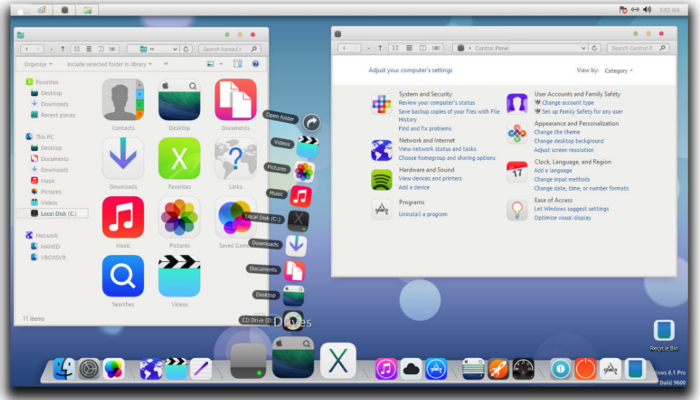
Task: Open the Videos clapperboard folder
Action: point(179,276)
